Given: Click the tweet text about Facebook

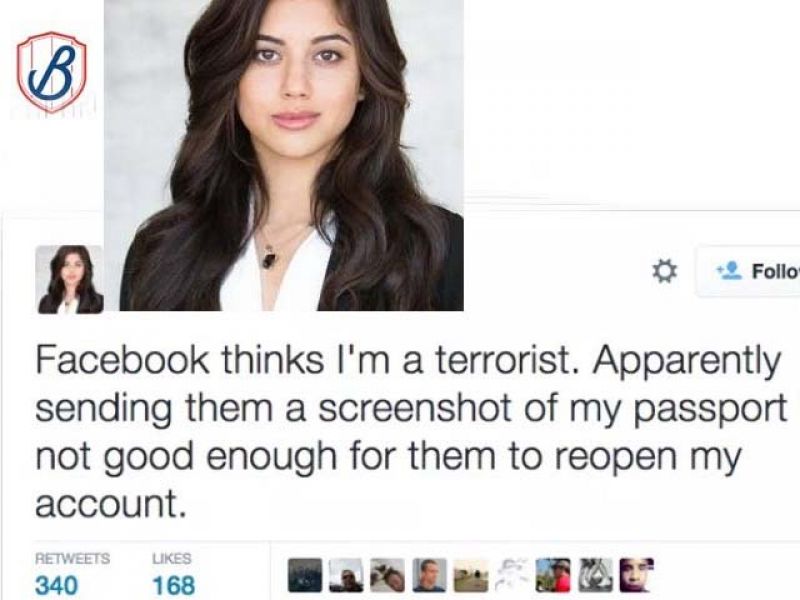Looking at the screenshot, I should [411, 432].
